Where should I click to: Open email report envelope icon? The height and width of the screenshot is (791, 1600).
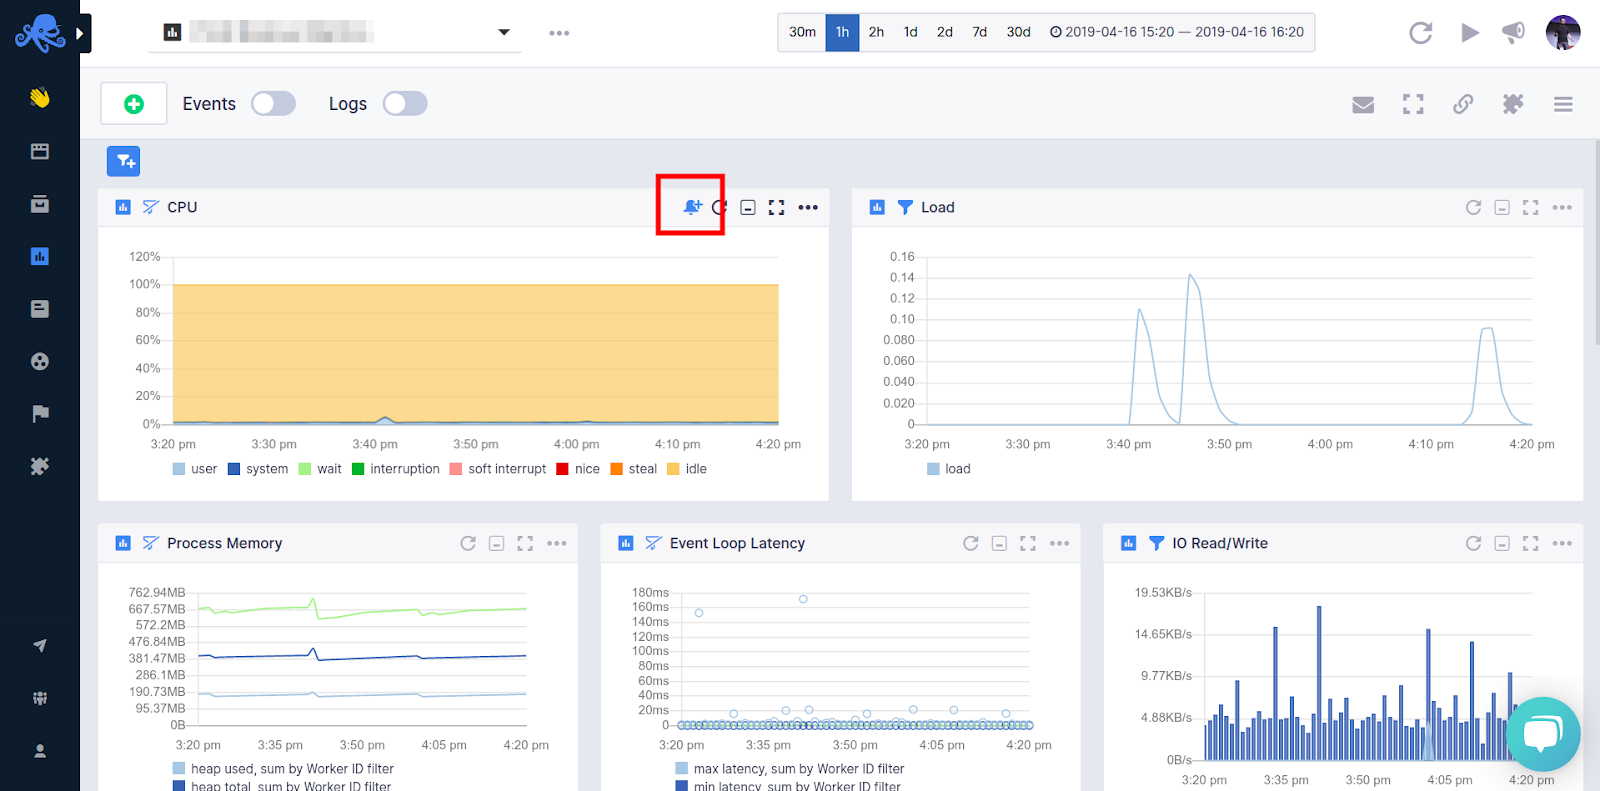(1363, 104)
